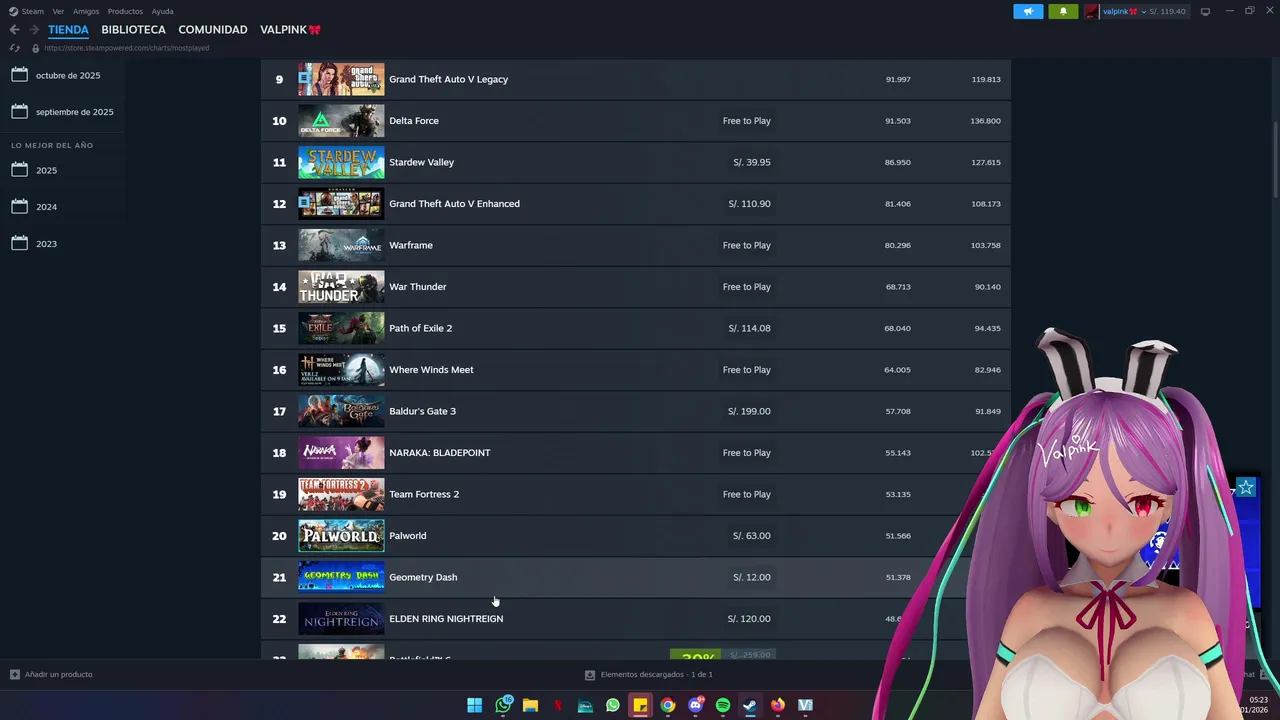Open Grand Theft Auto V Legacy thumbnail

point(341,79)
